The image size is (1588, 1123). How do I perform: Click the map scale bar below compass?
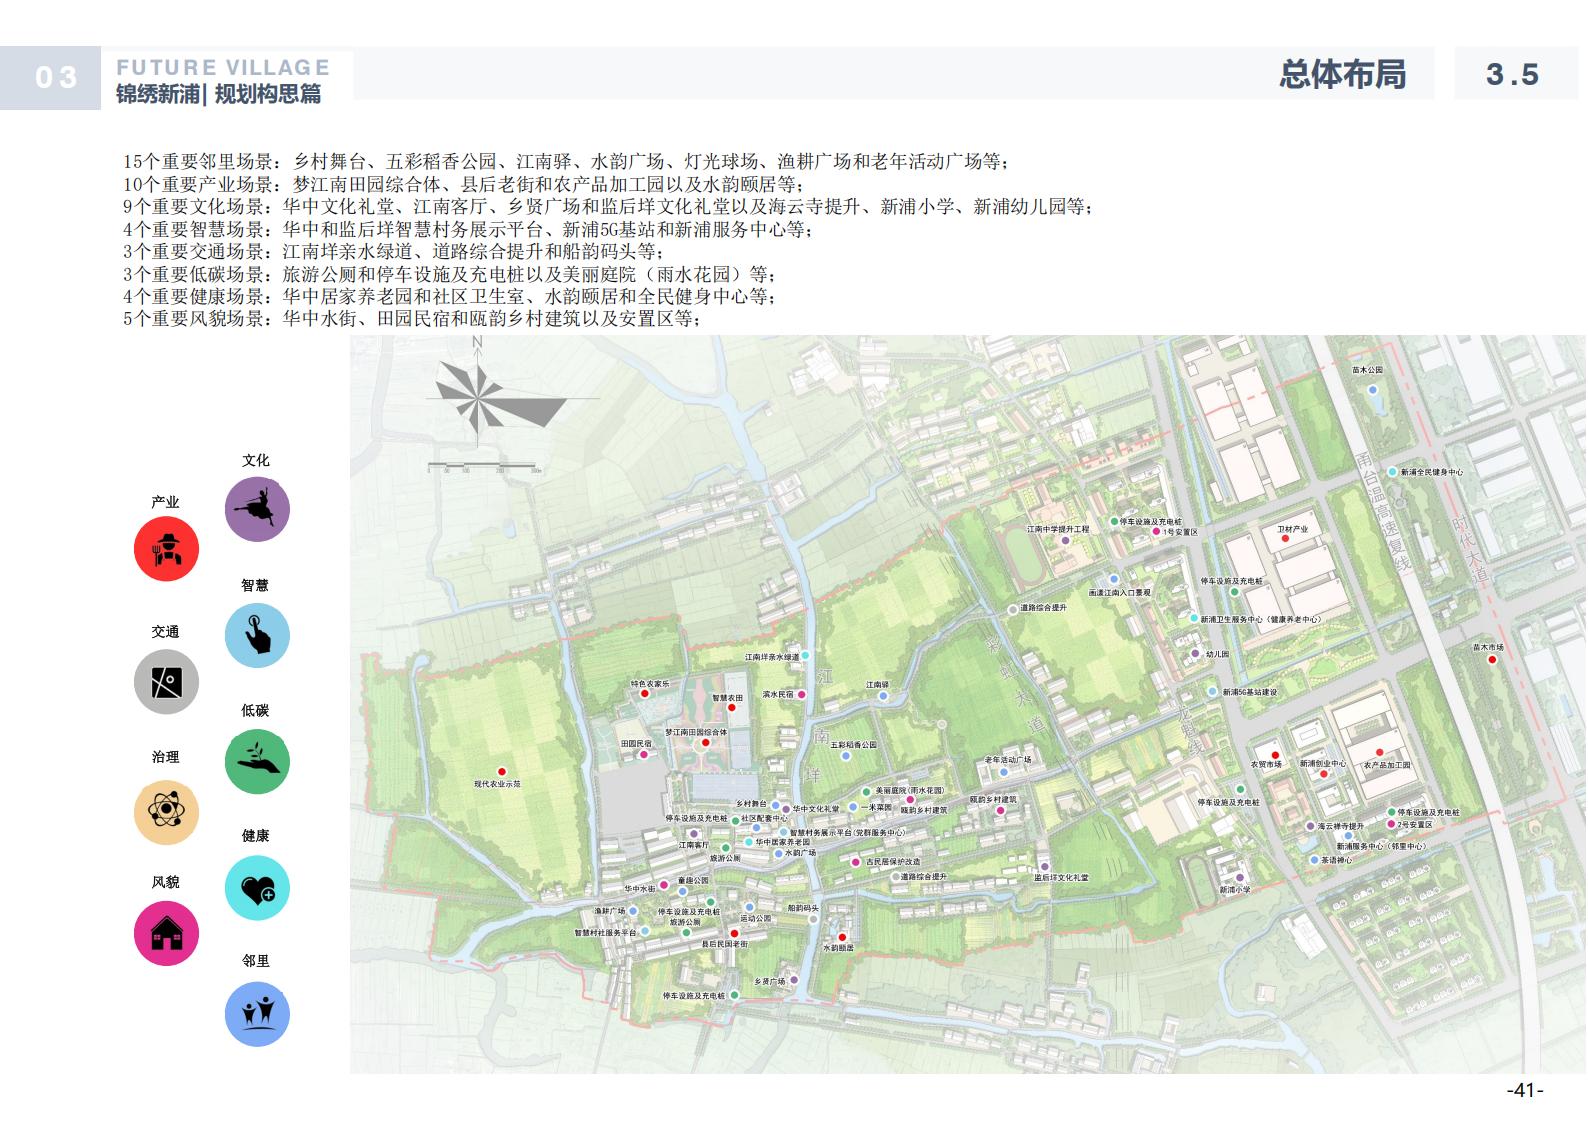coord(485,467)
